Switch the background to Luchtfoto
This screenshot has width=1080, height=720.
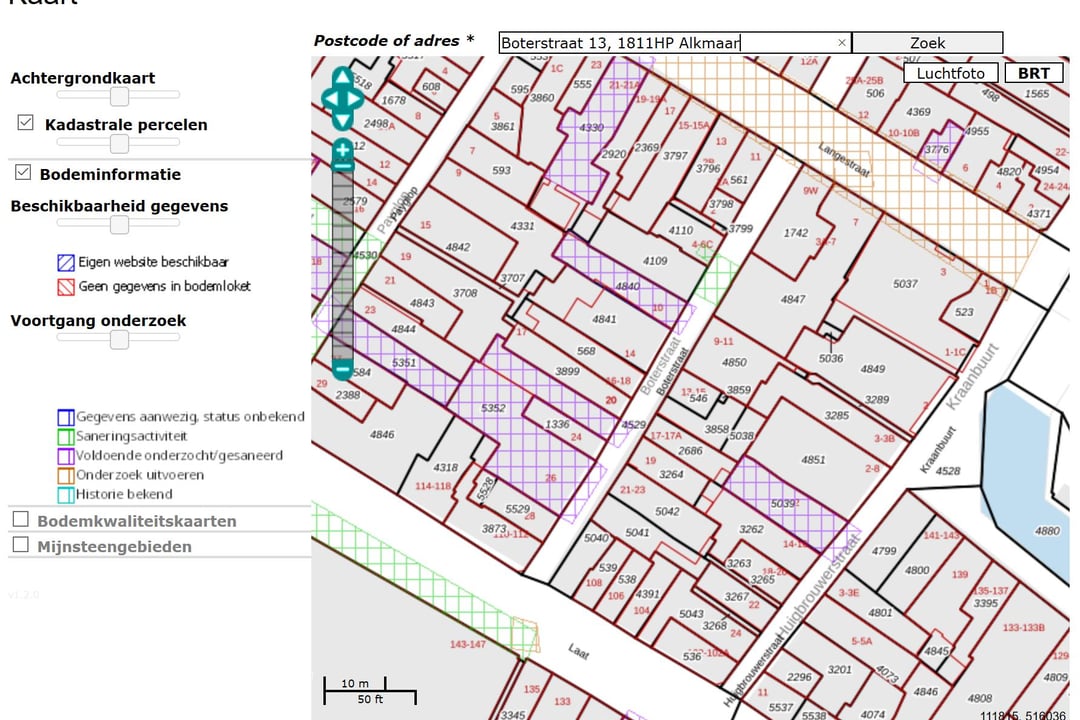point(951,73)
